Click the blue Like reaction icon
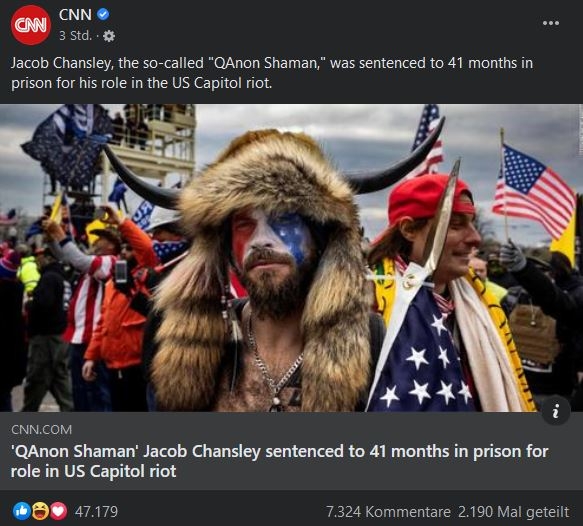583x526 pixels. coord(22,512)
